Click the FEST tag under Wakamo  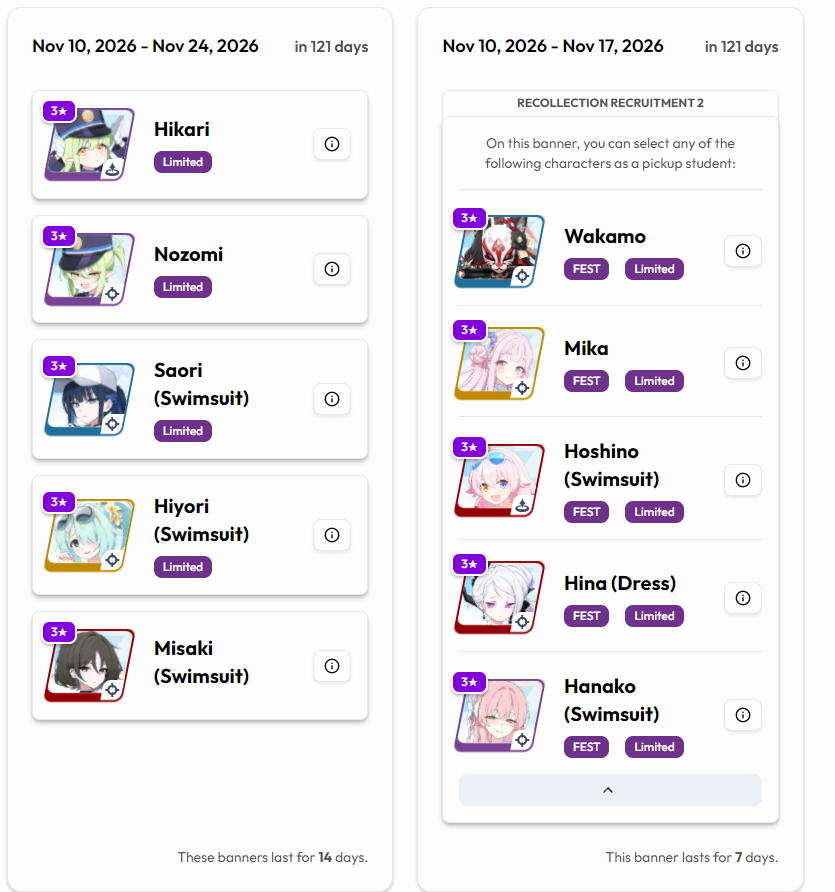tap(586, 269)
